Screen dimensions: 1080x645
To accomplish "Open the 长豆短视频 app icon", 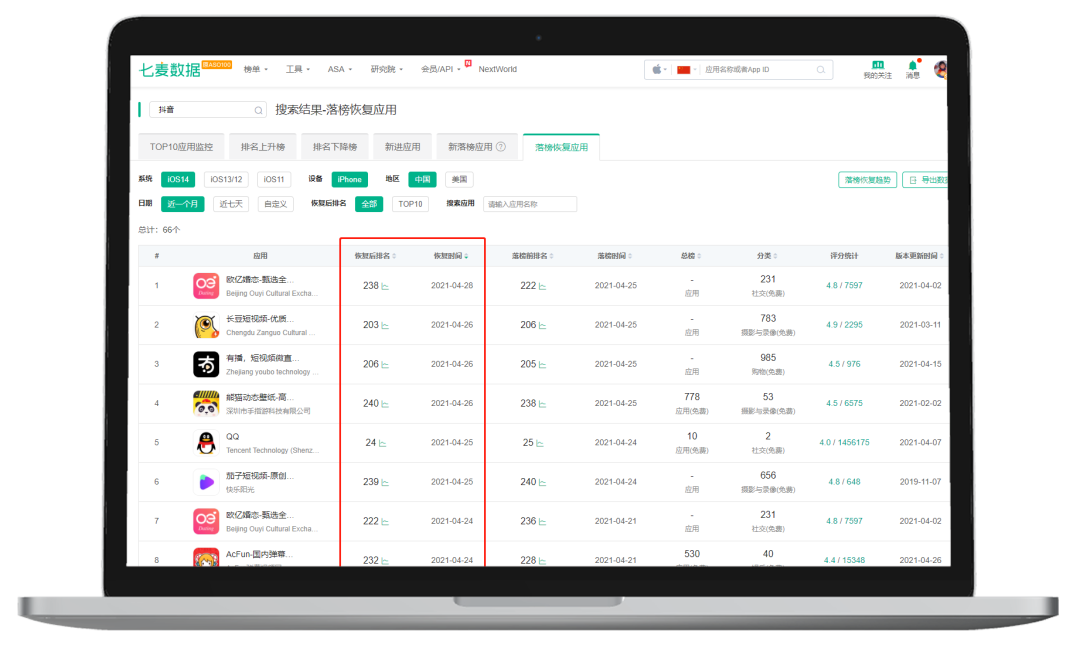I will pyautogui.click(x=206, y=325).
